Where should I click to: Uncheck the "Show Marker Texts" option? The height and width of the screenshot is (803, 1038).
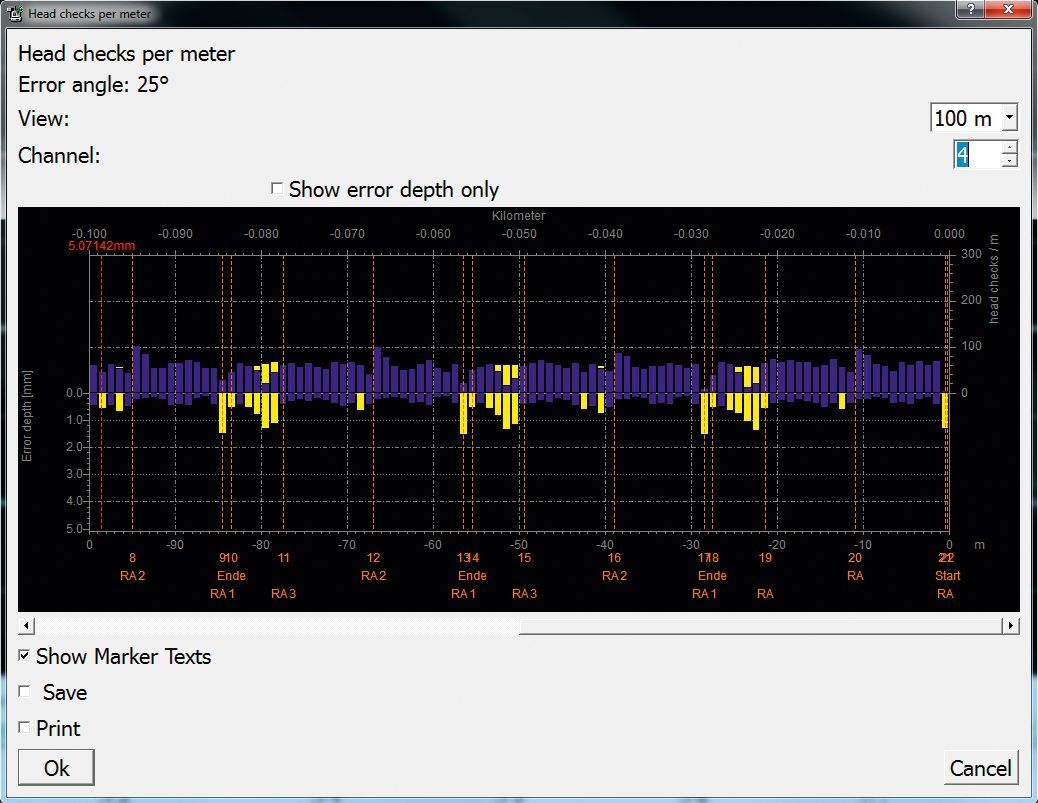pos(25,657)
